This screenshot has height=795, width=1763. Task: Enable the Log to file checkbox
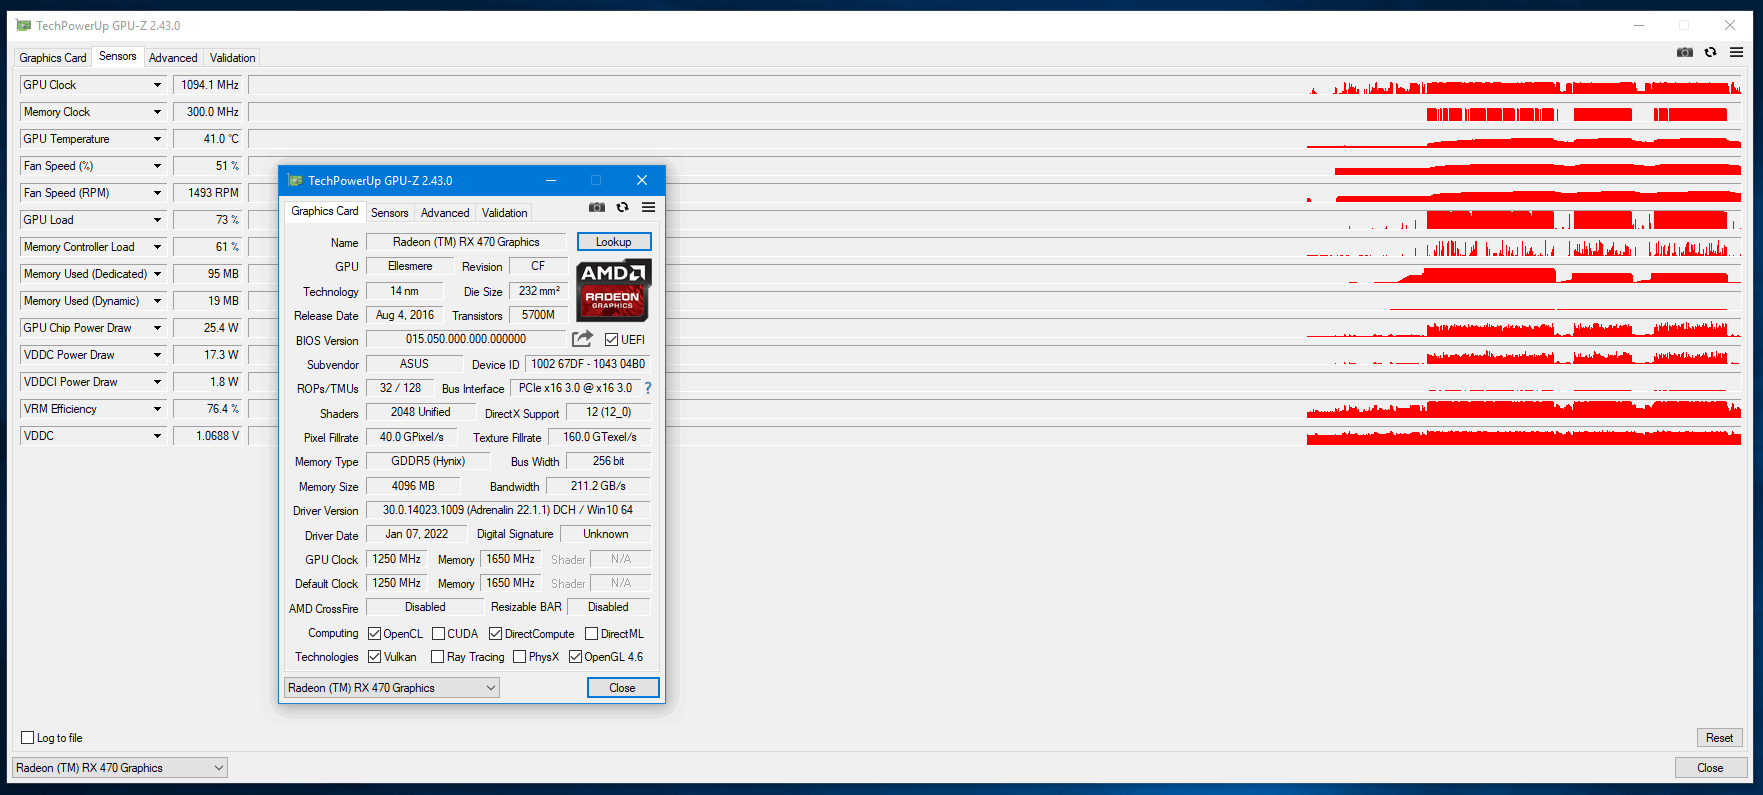point(28,738)
